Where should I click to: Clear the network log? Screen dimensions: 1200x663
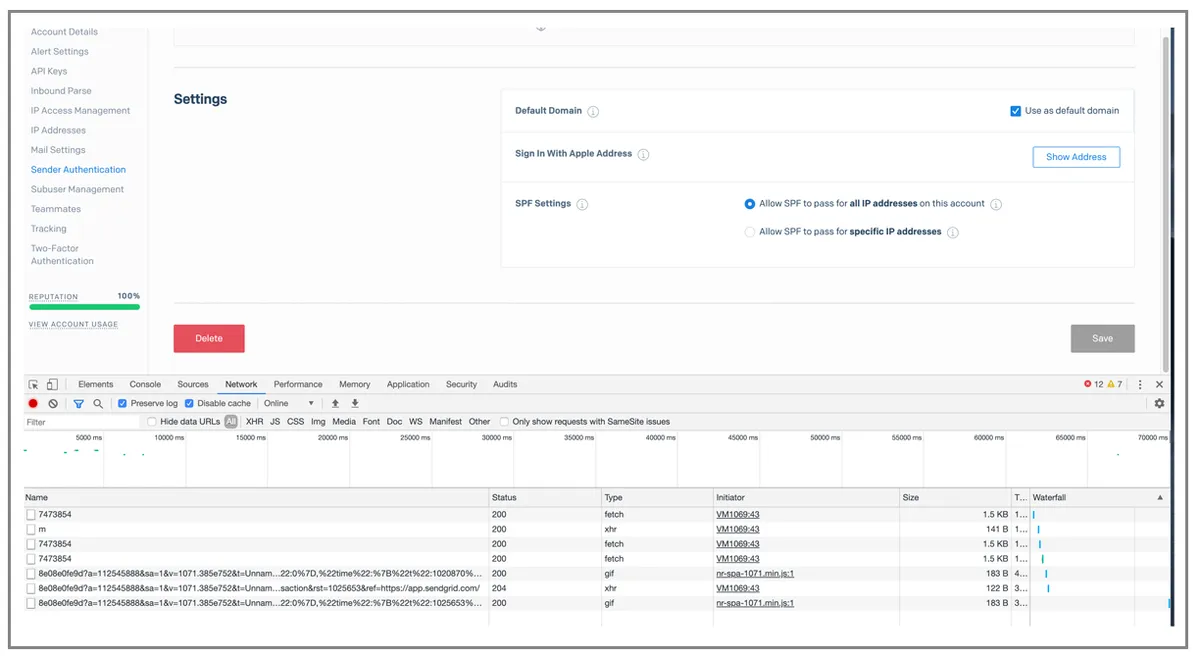53,403
